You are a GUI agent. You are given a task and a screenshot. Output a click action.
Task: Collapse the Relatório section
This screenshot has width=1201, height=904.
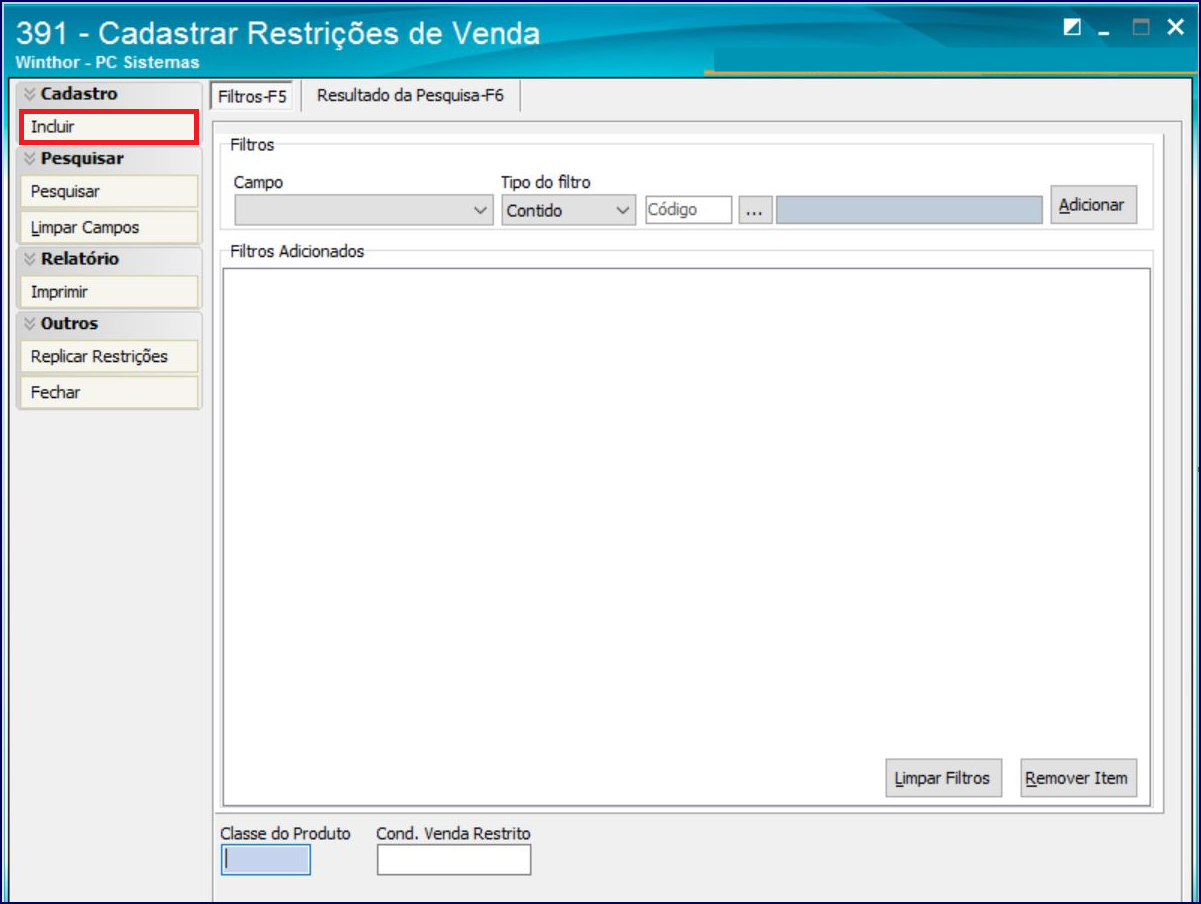point(109,259)
